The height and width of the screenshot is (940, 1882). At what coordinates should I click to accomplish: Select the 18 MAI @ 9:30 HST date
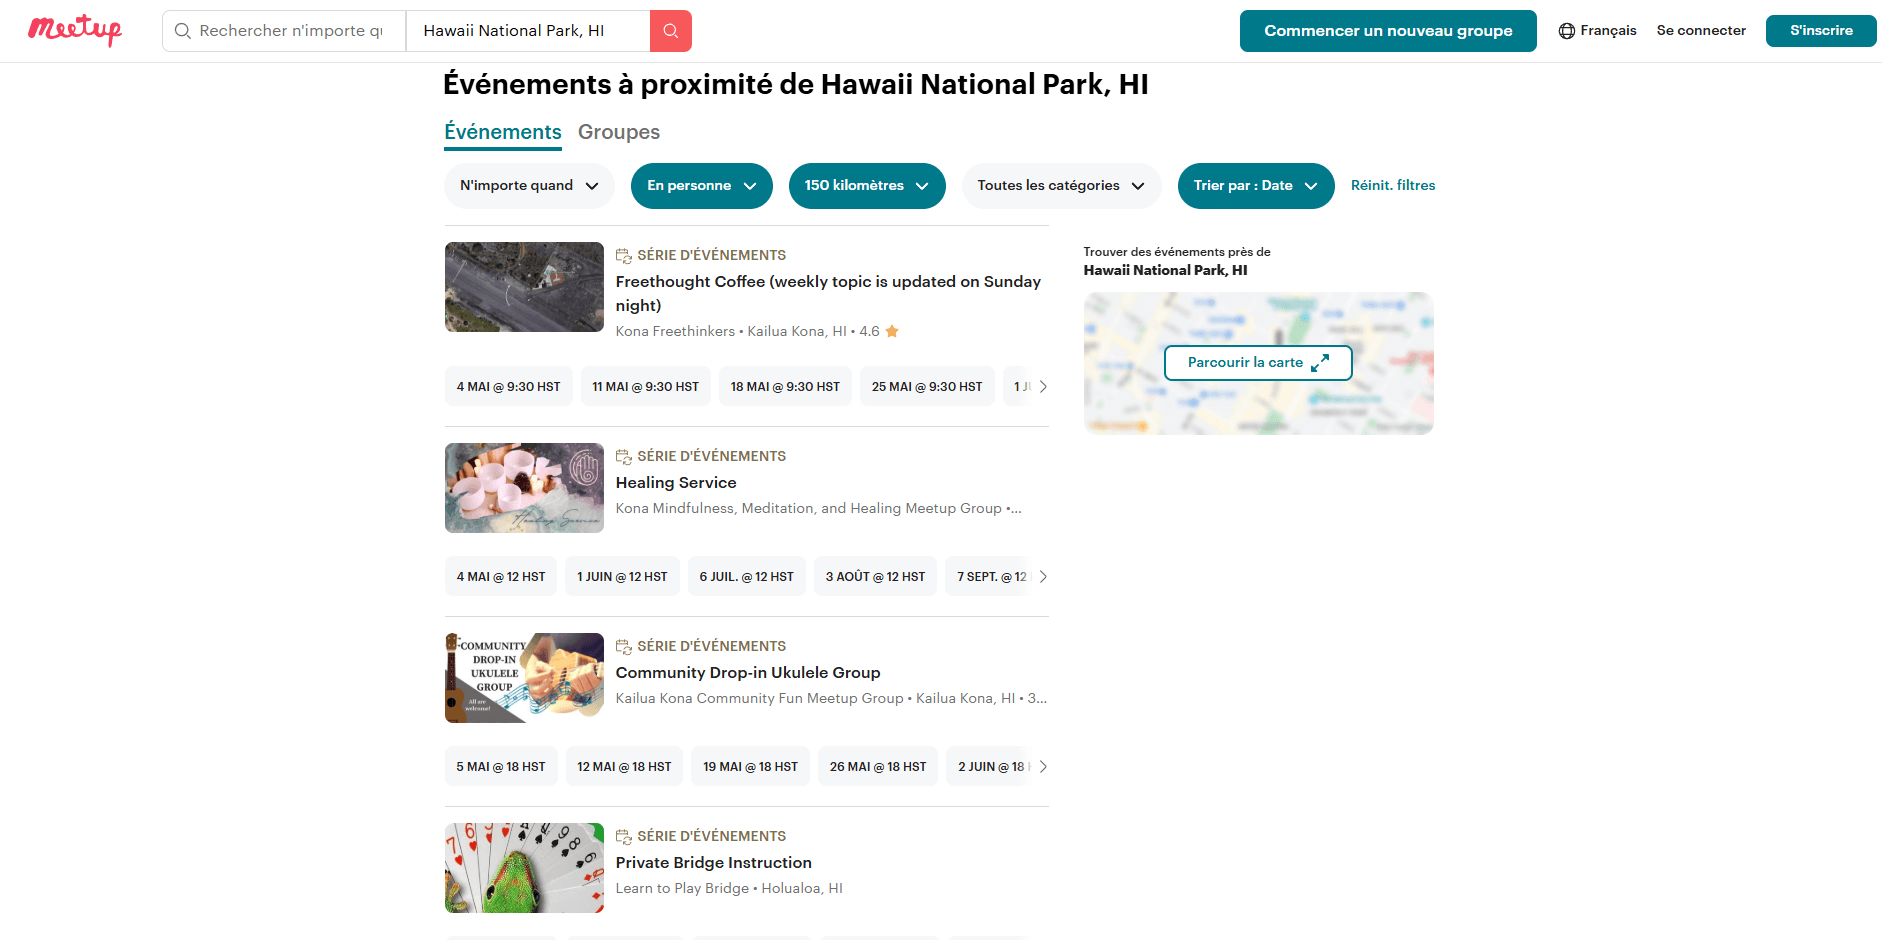pyautogui.click(x=785, y=386)
